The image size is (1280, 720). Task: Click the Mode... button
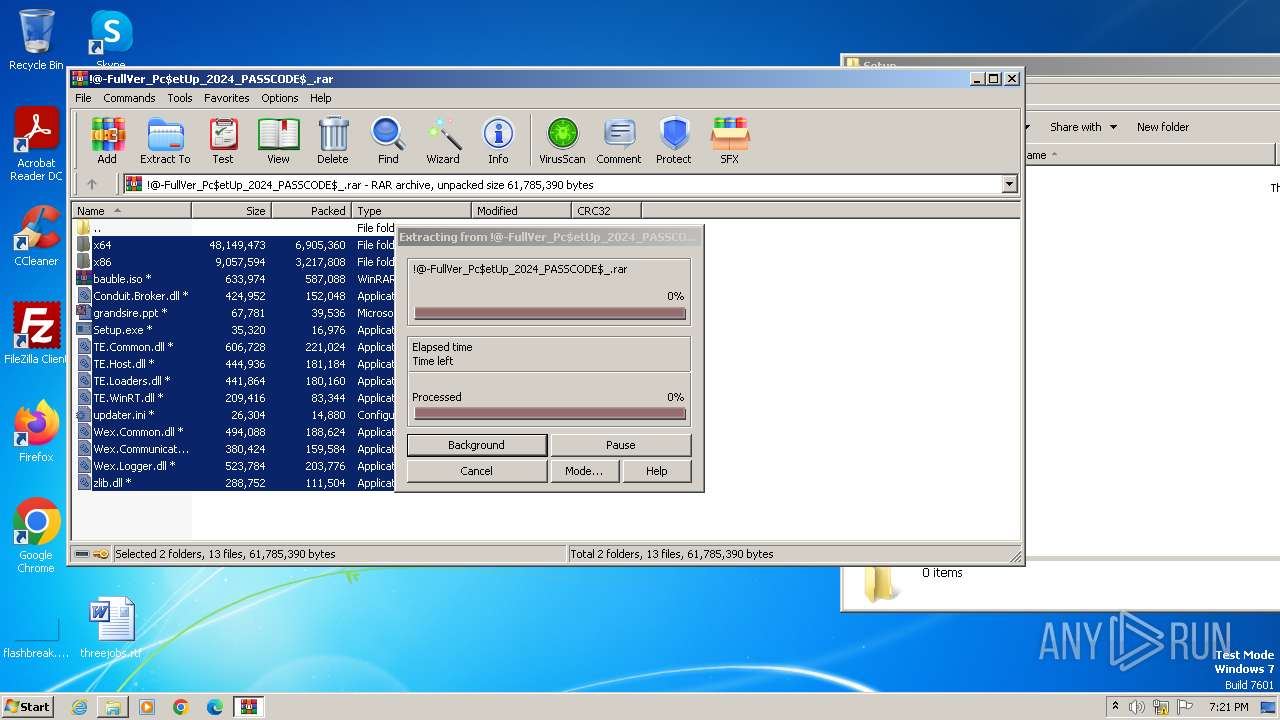[x=584, y=471]
